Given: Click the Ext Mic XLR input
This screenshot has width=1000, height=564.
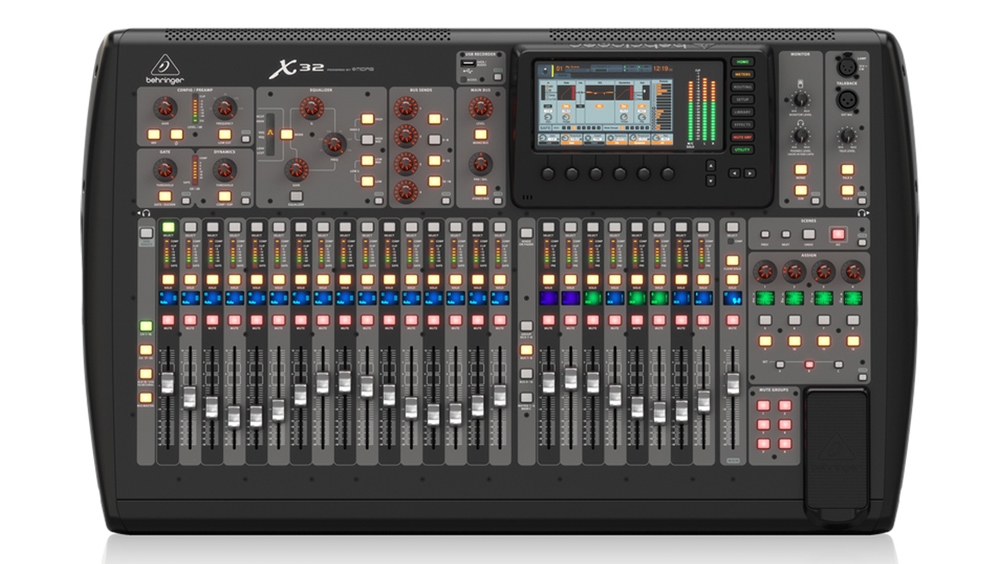Looking at the screenshot, I should pyautogui.click(x=847, y=99).
